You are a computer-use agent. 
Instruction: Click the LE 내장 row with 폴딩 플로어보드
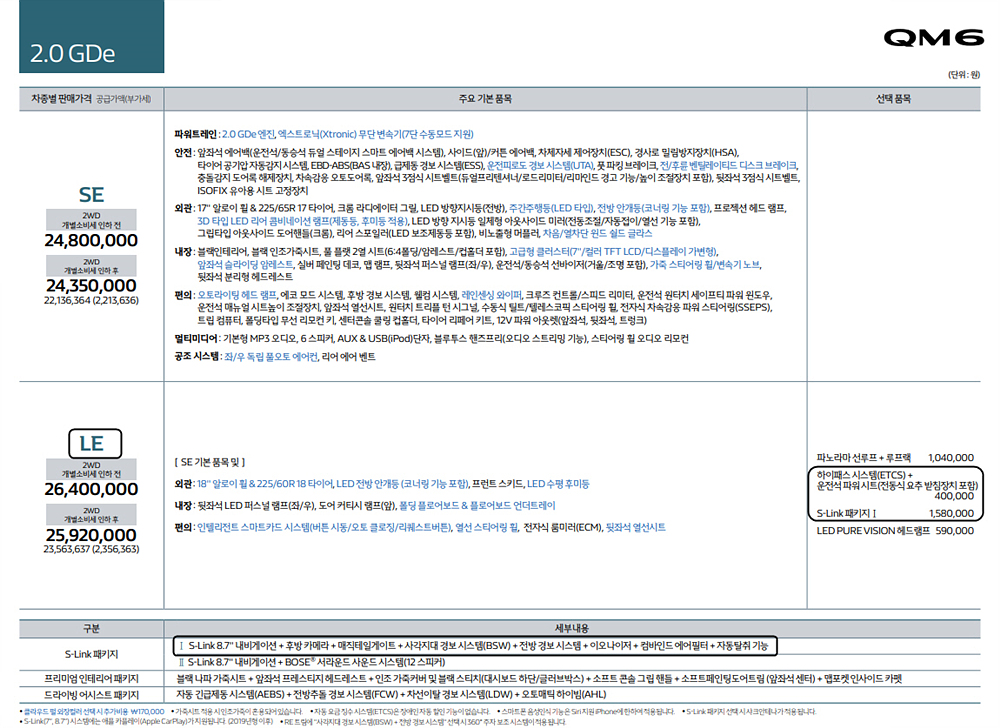tap(365, 506)
